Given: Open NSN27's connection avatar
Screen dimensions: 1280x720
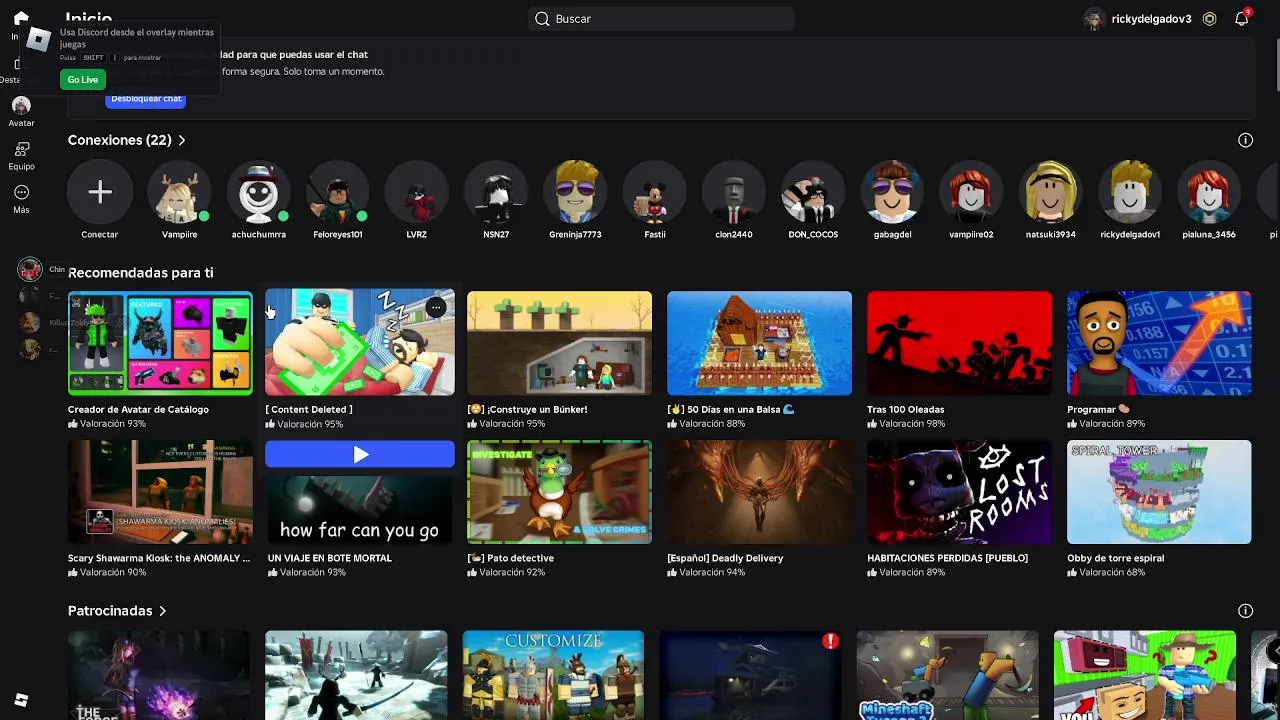Looking at the screenshot, I should tap(496, 192).
